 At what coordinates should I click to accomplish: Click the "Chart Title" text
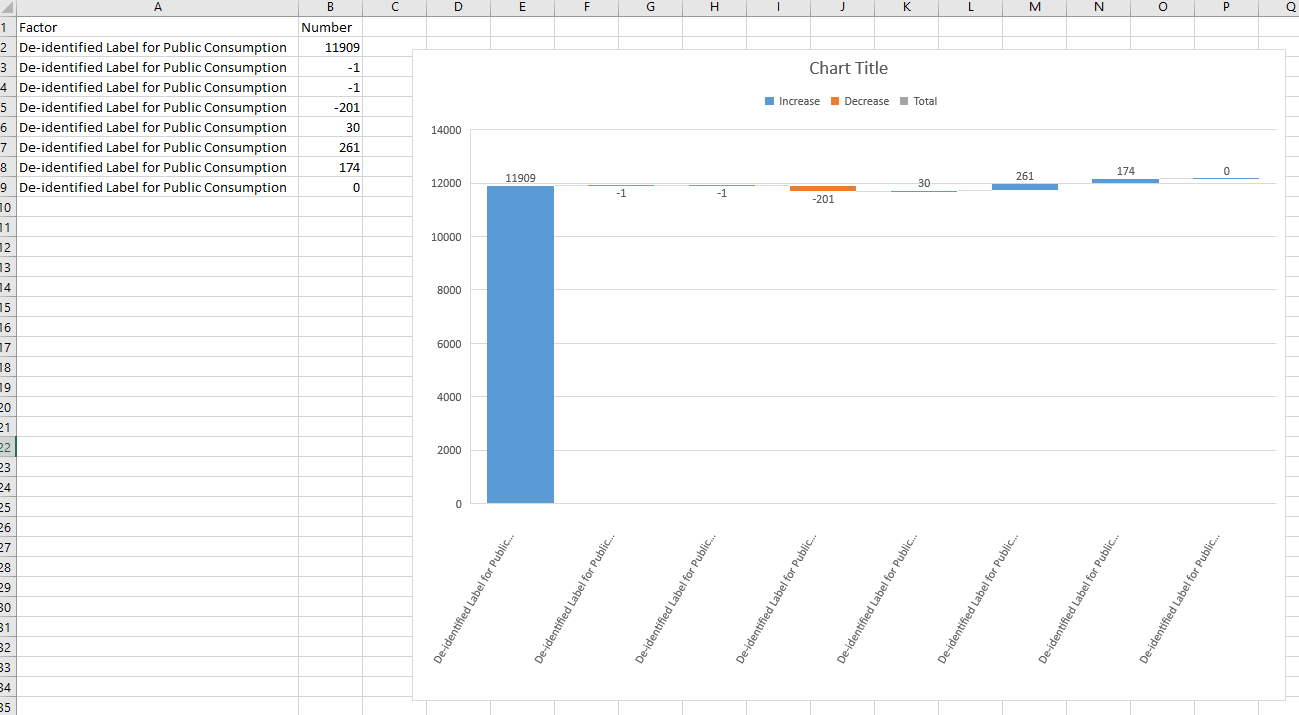(x=848, y=68)
